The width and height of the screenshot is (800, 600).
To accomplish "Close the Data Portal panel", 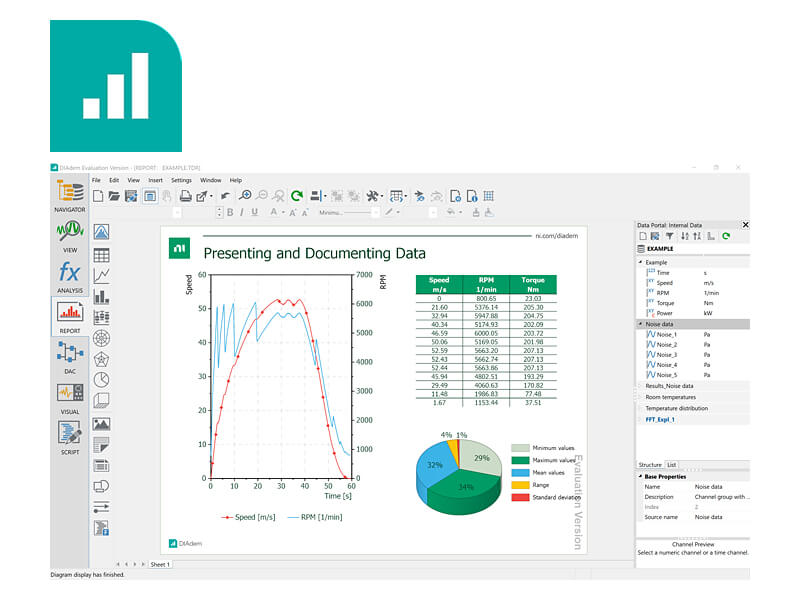I will pyautogui.click(x=745, y=224).
